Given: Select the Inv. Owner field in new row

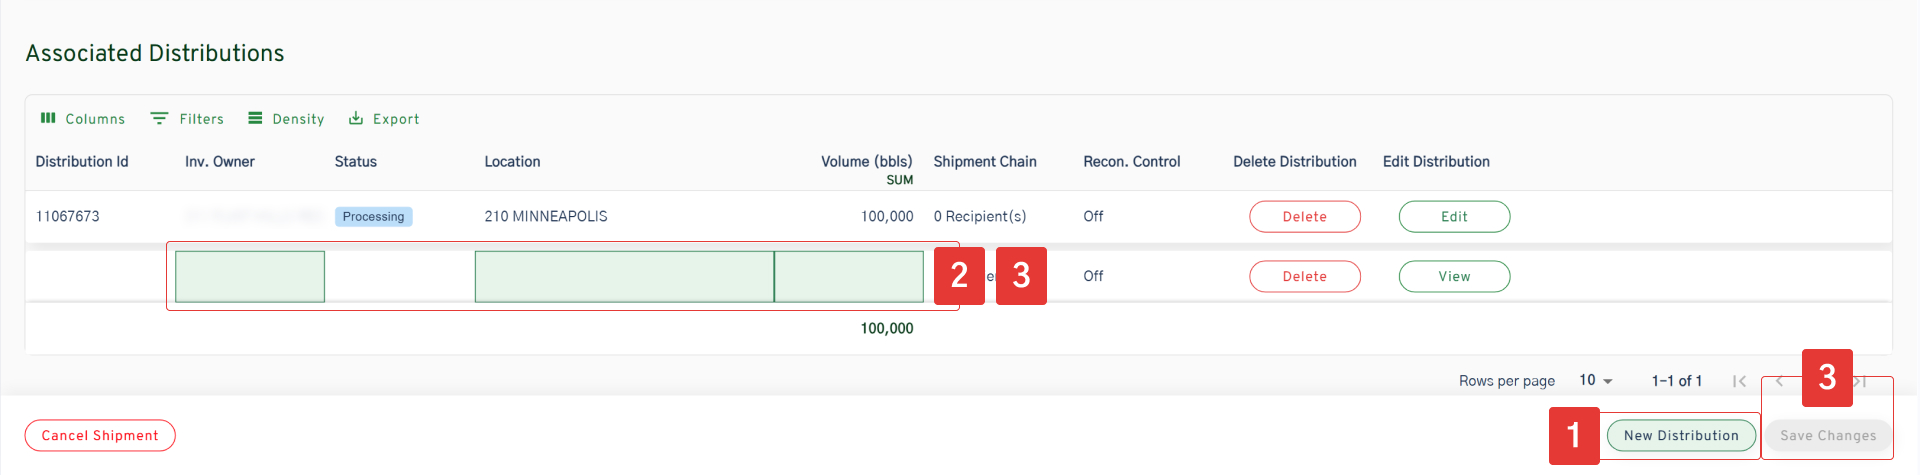Looking at the screenshot, I should 250,277.
